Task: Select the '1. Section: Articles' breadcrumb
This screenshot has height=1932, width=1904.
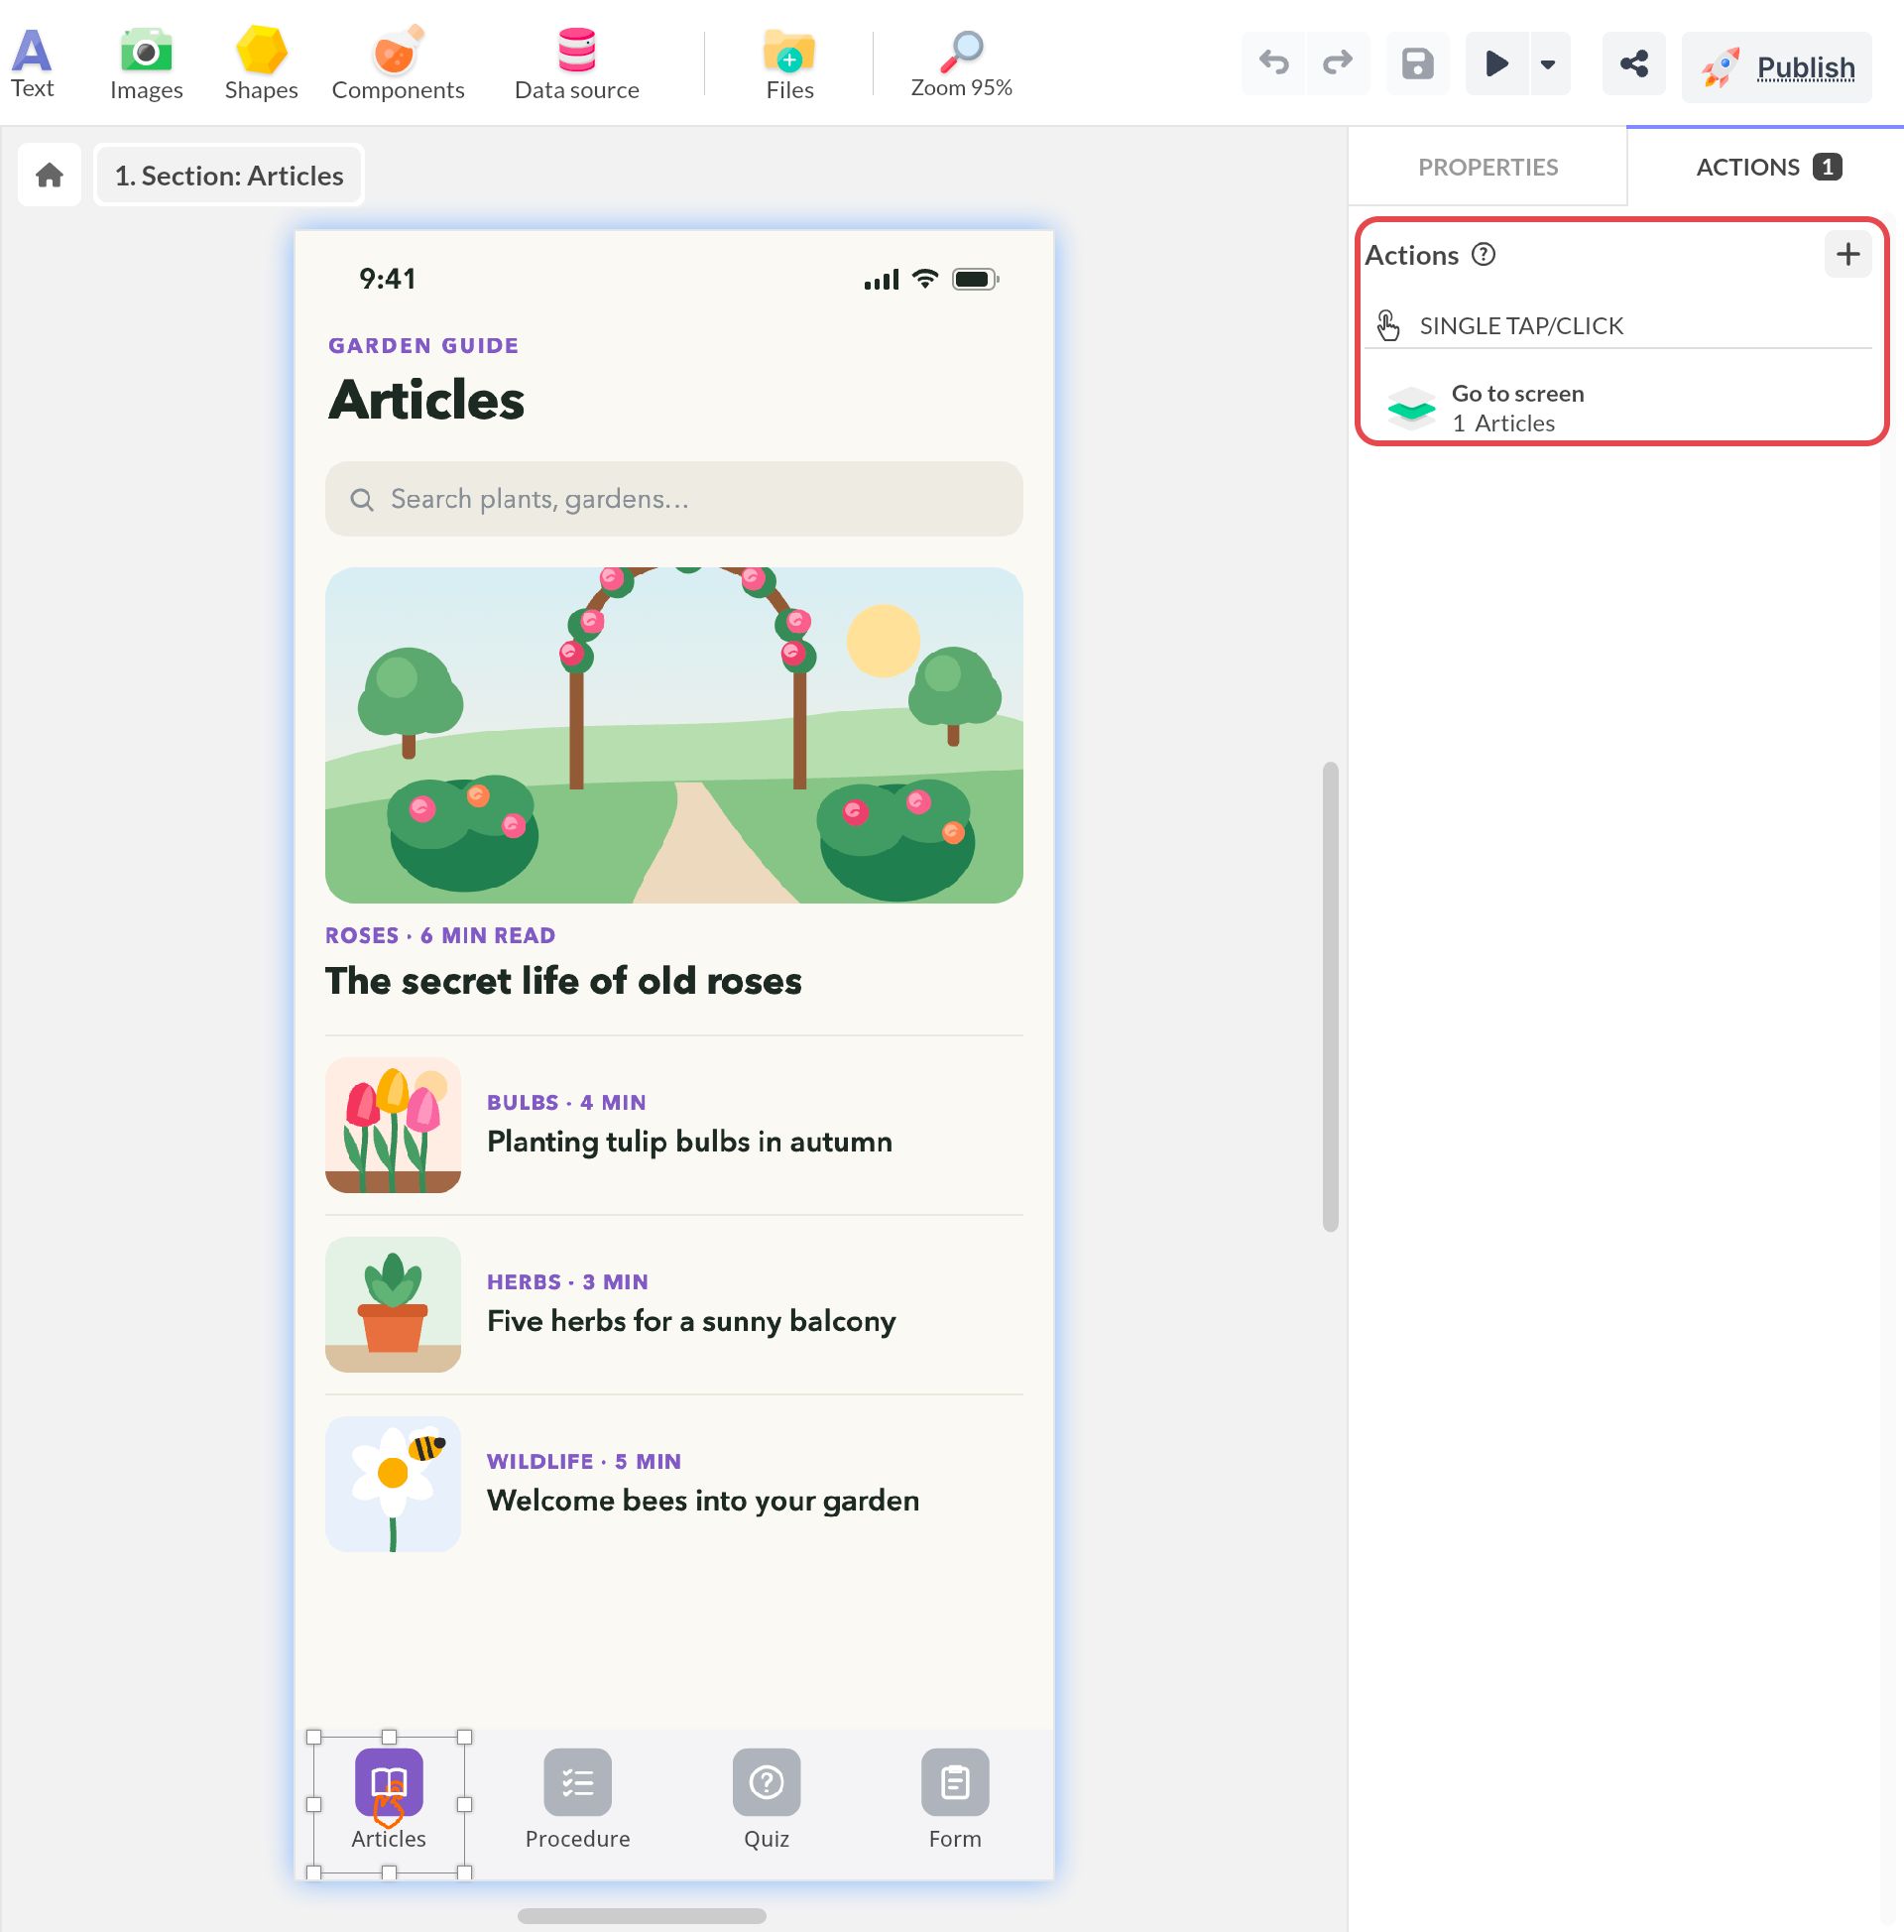Action: [229, 175]
